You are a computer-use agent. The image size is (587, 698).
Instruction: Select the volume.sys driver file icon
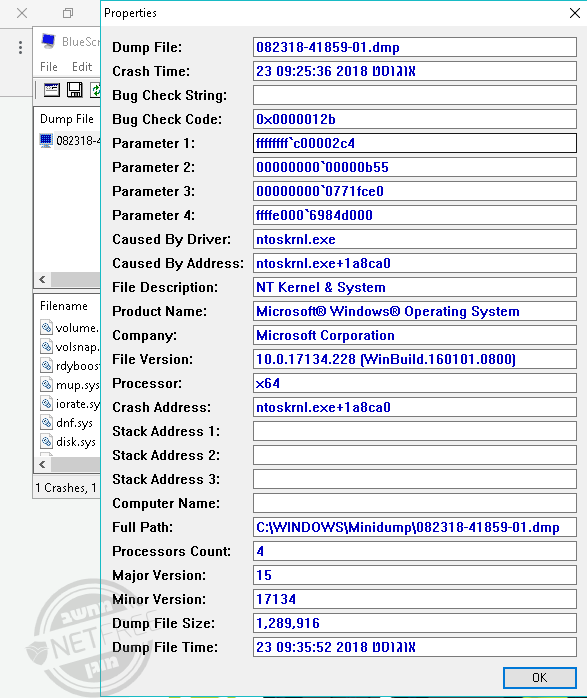point(46,327)
